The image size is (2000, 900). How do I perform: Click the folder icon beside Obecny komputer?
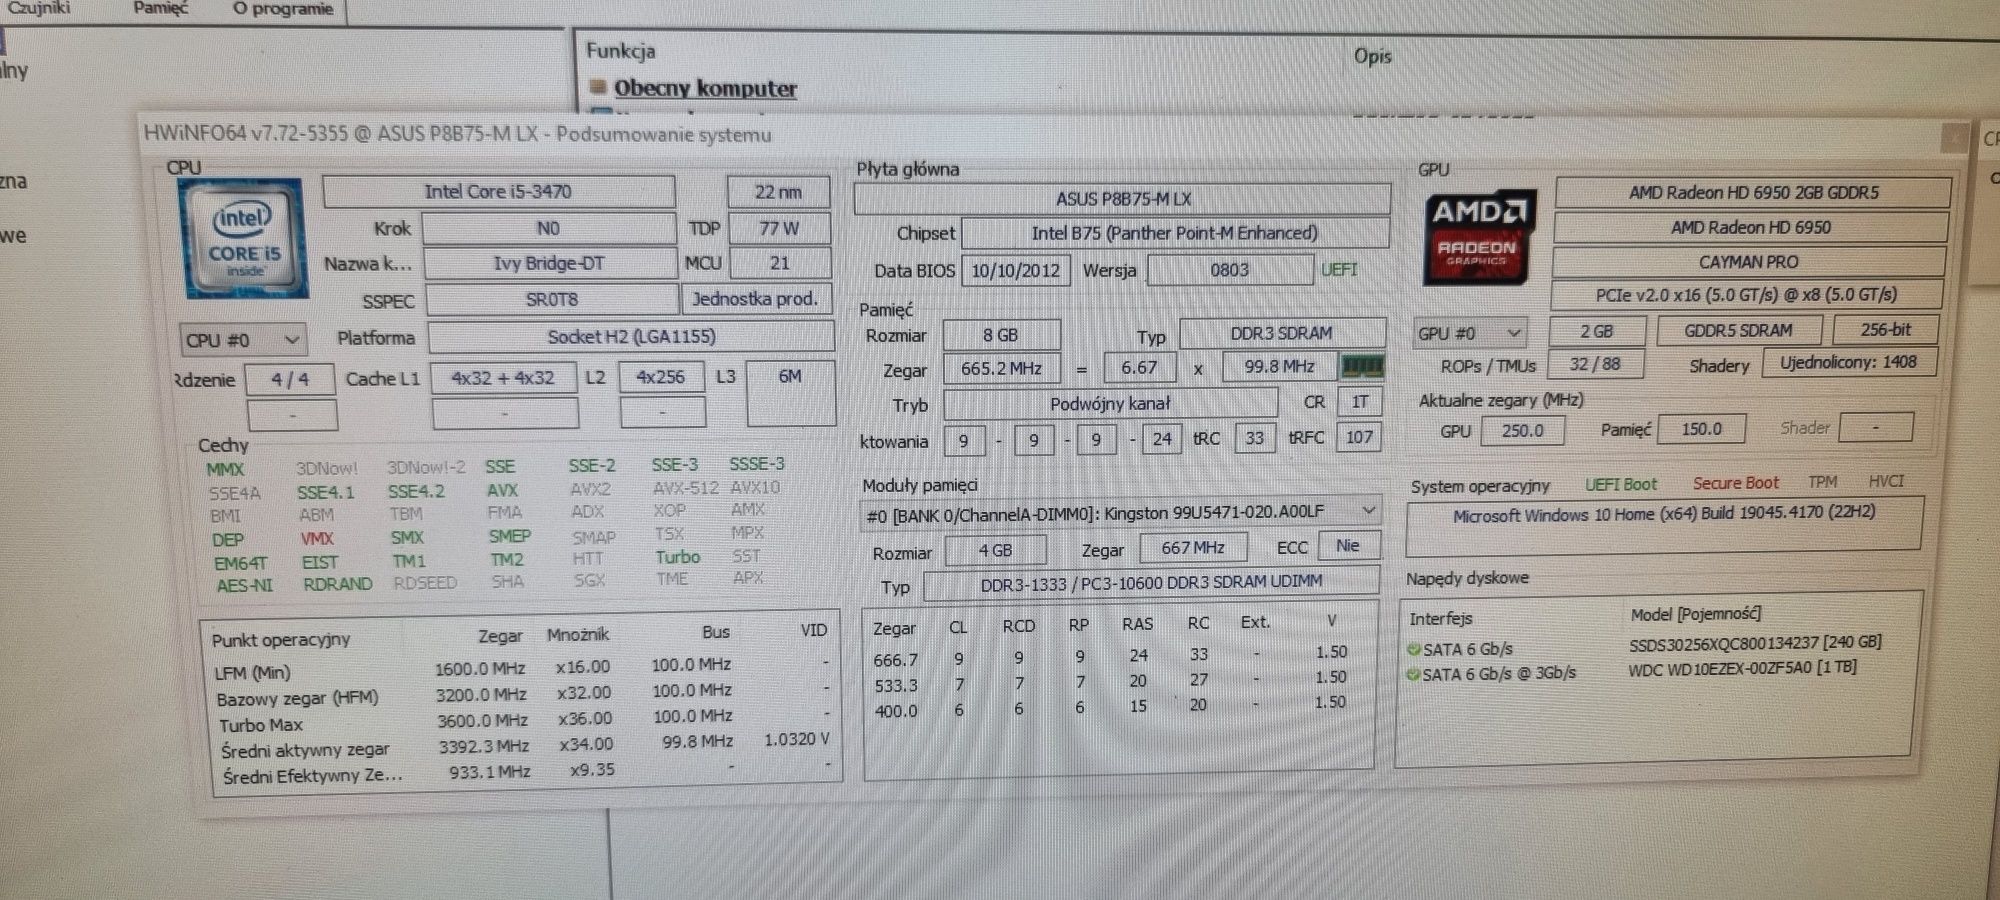(x=598, y=86)
